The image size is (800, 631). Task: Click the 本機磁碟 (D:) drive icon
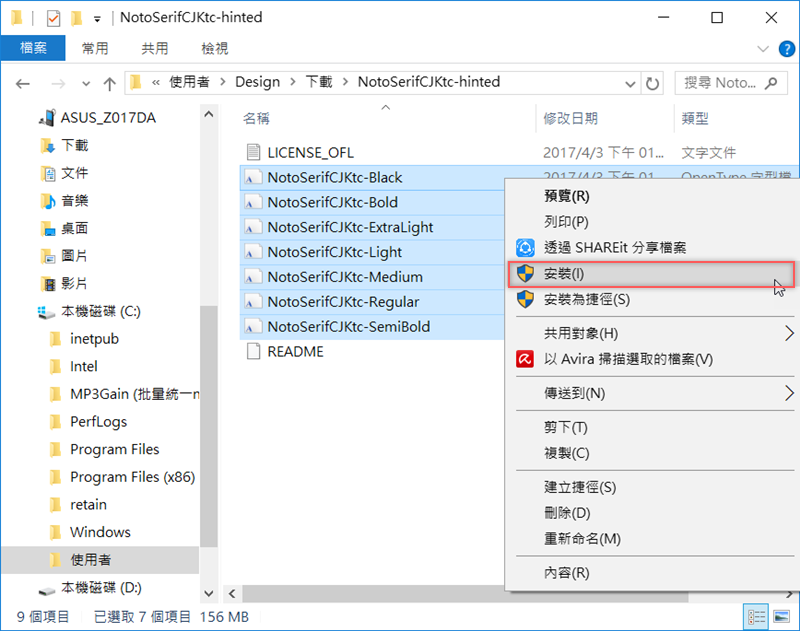click(x=47, y=590)
